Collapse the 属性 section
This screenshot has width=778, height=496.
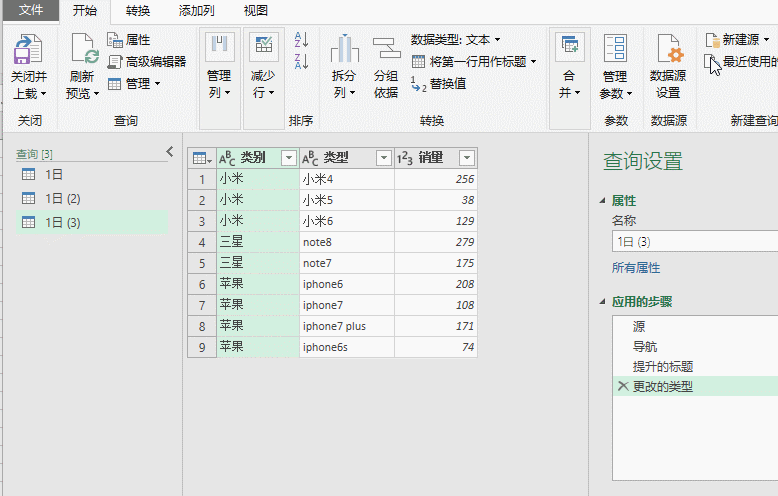602,201
